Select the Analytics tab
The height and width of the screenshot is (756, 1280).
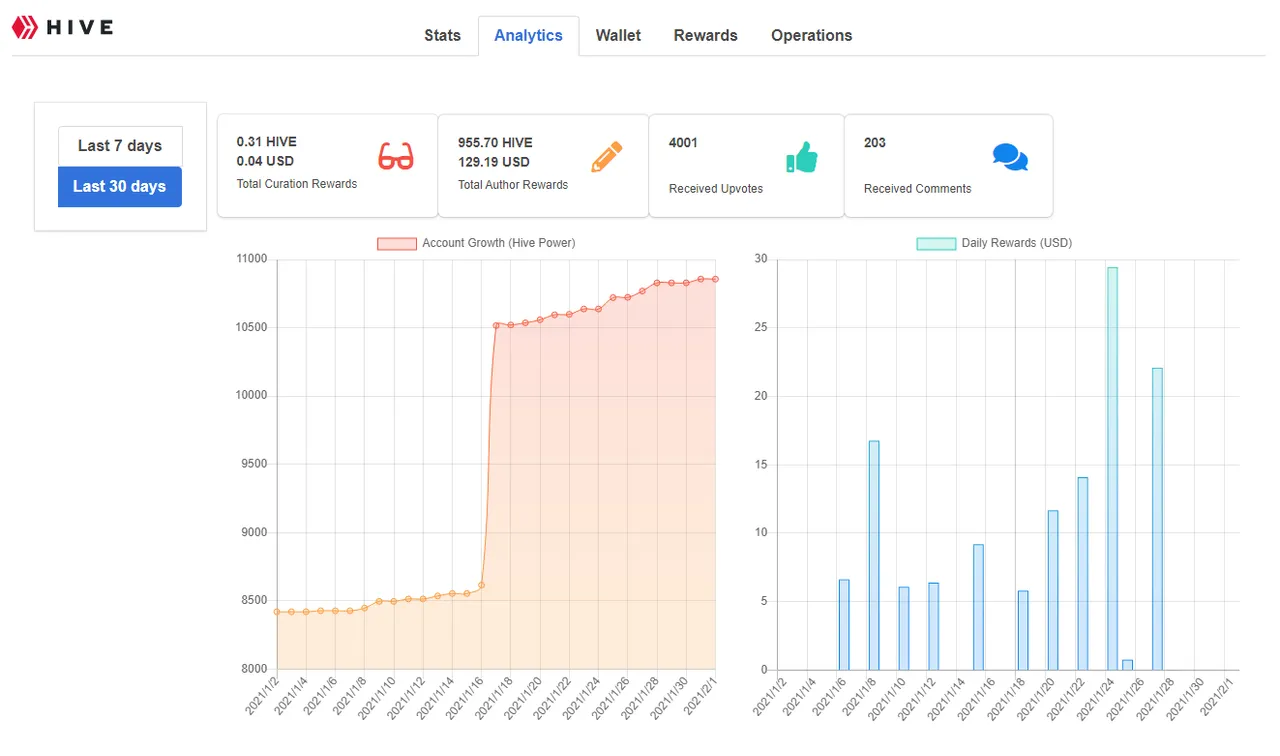[528, 35]
